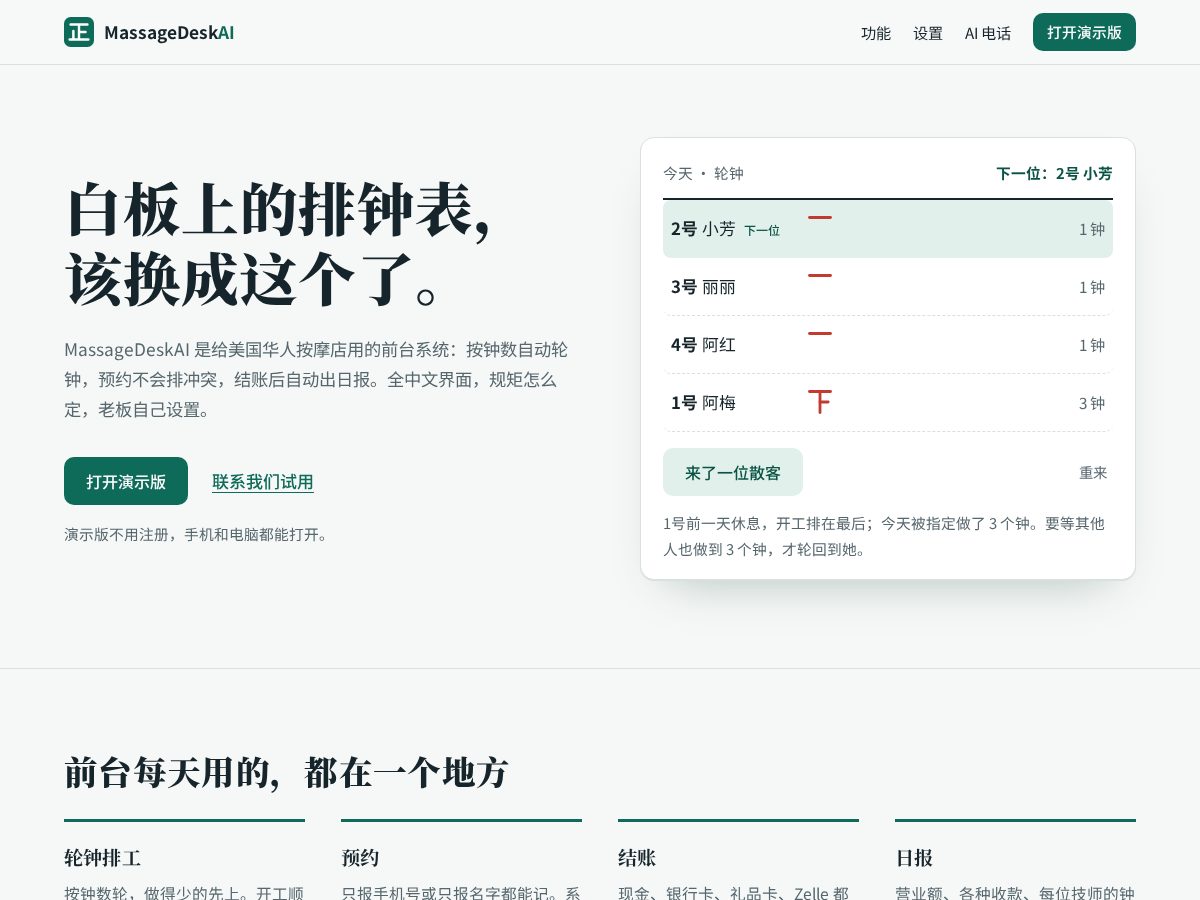The width and height of the screenshot is (1200, 900).
Task: Open 设置 nav item
Action: pyautogui.click(x=928, y=33)
